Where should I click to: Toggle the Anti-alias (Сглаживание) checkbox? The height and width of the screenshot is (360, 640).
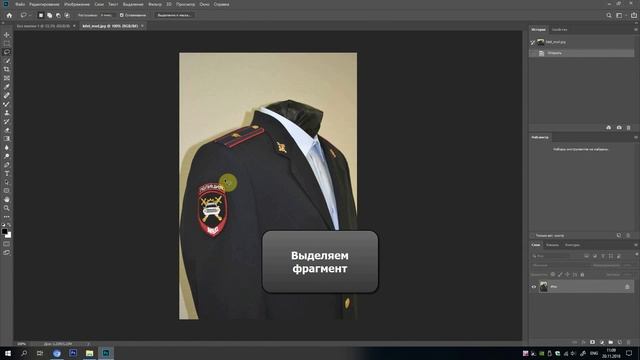pyautogui.click(x=121, y=16)
